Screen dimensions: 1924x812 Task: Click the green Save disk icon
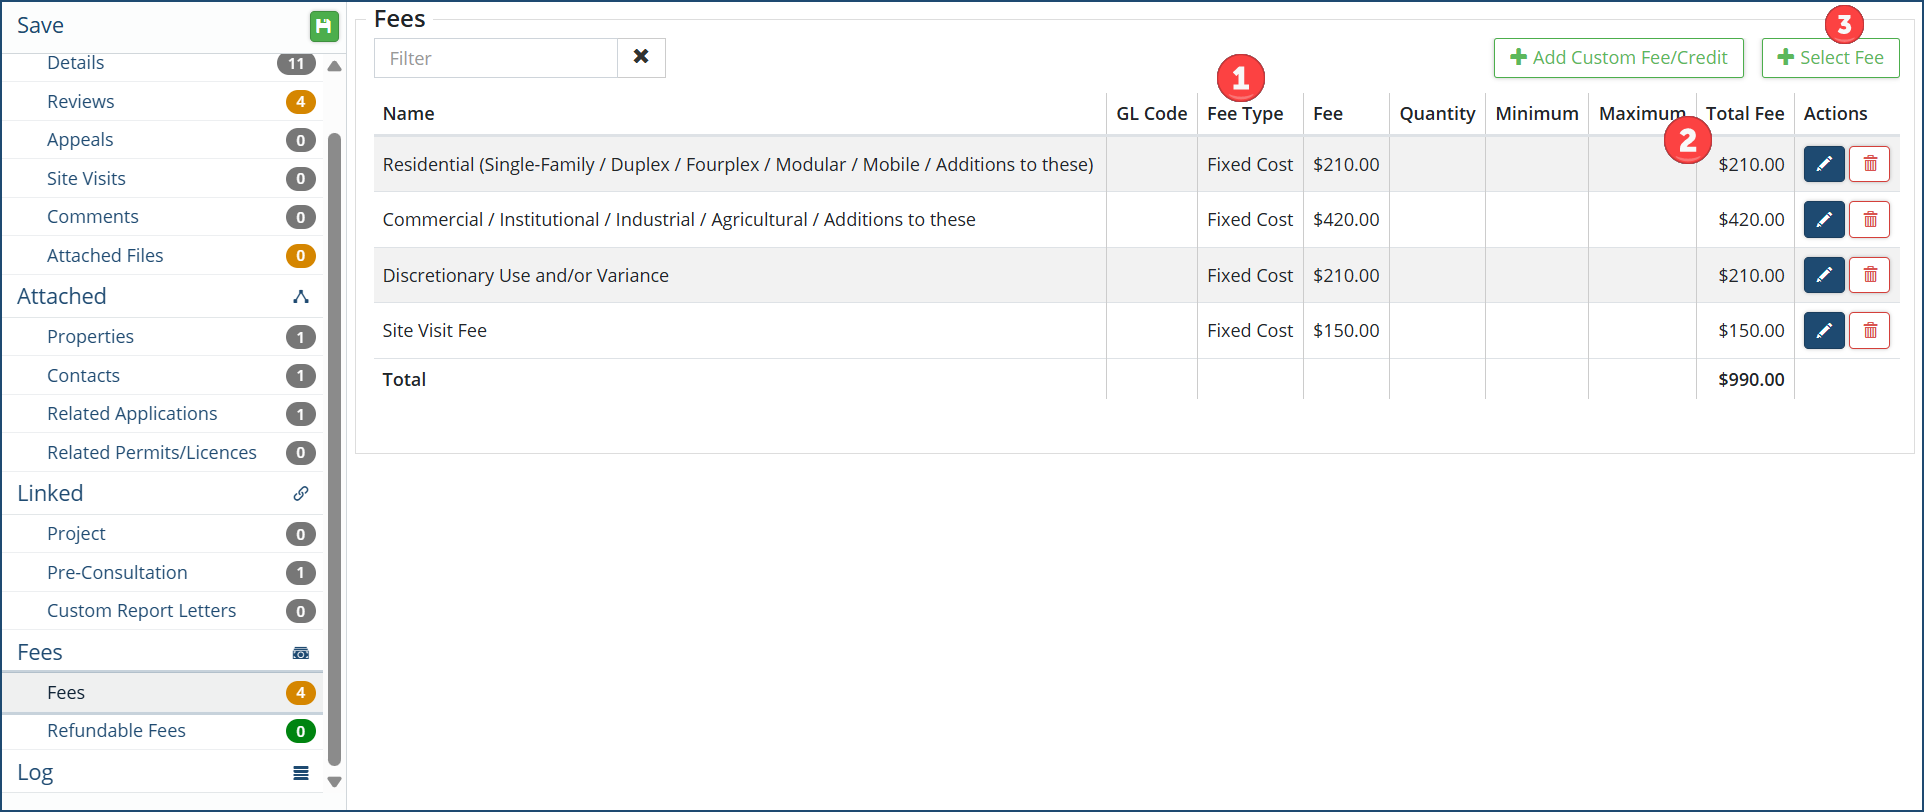pyautogui.click(x=323, y=26)
